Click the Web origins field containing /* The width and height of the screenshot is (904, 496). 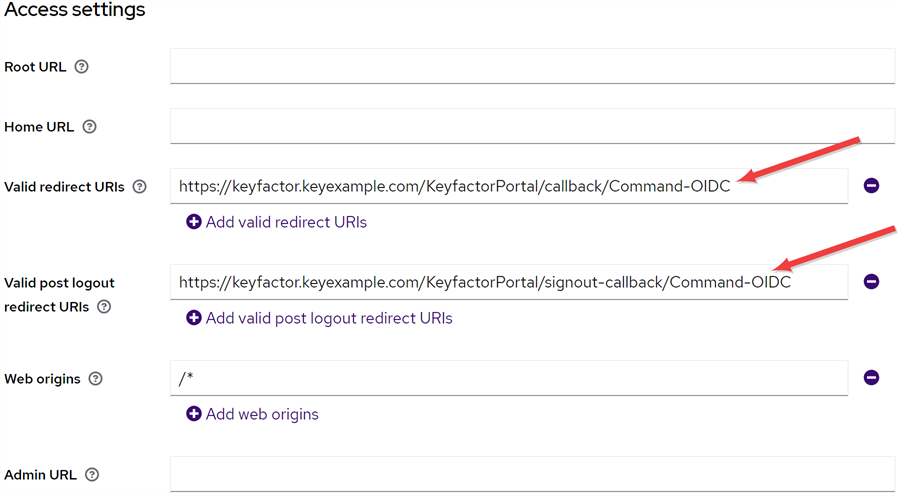point(508,378)
